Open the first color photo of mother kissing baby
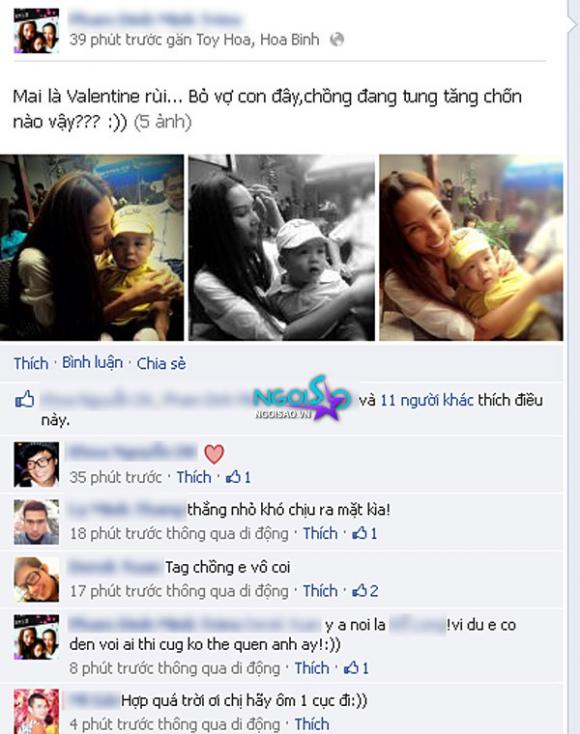The width and height of the screenshot is (580, 734). tap(92, 248)
